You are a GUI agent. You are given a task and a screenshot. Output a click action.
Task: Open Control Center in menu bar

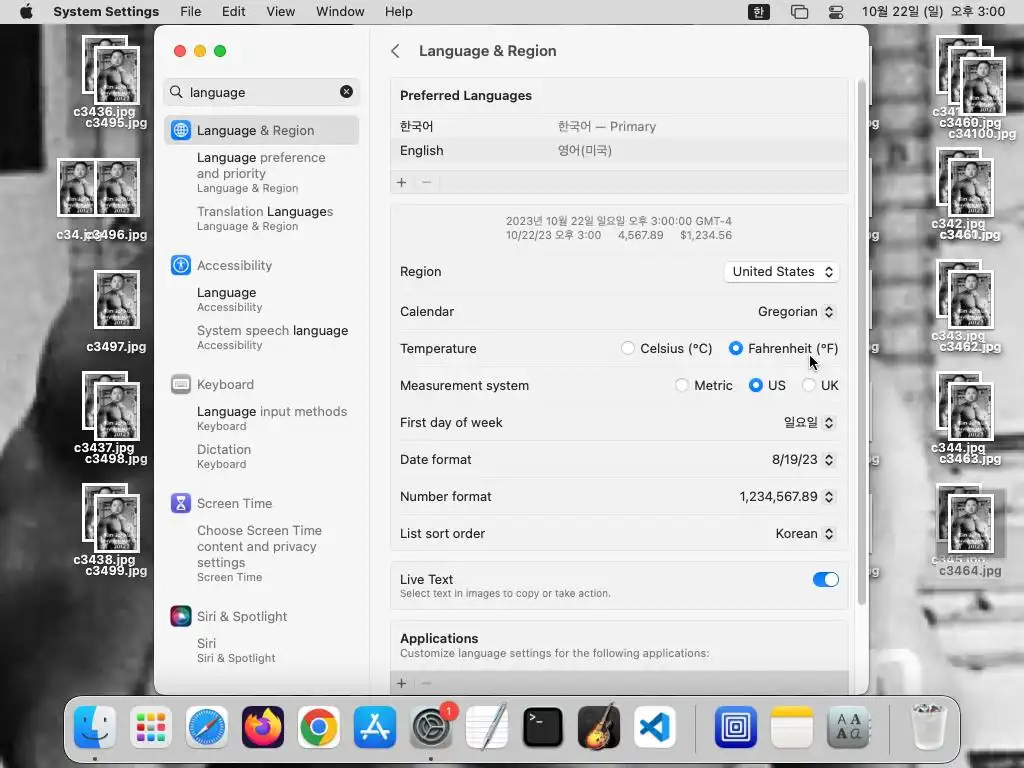click(836, 12)
